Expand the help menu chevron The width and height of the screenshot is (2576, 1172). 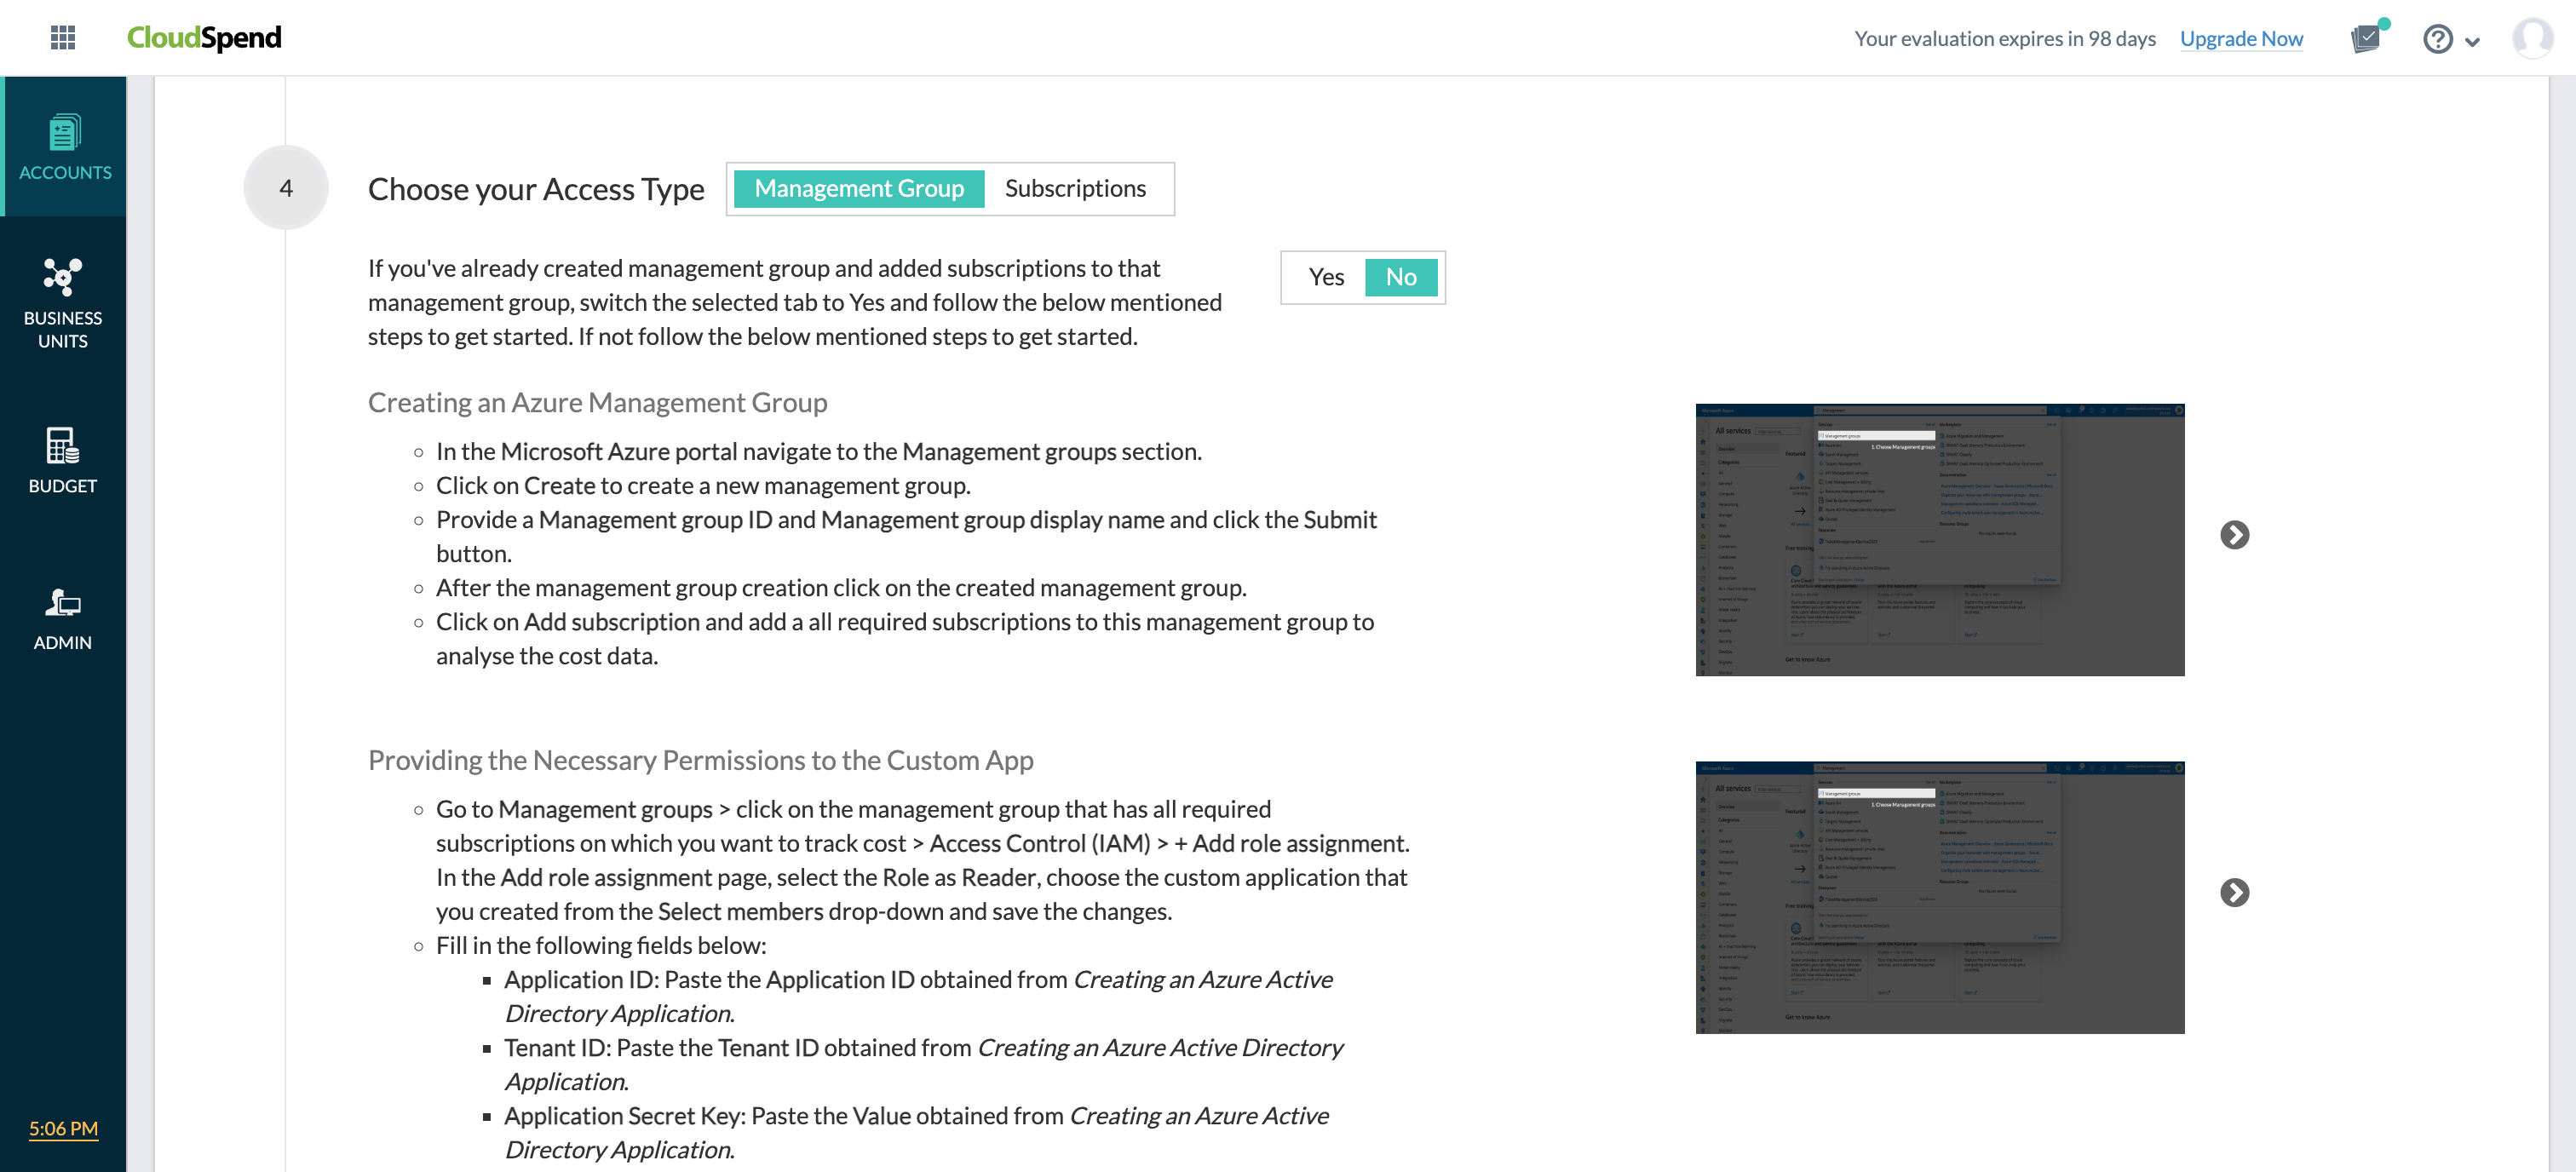tap(2473, 42)
